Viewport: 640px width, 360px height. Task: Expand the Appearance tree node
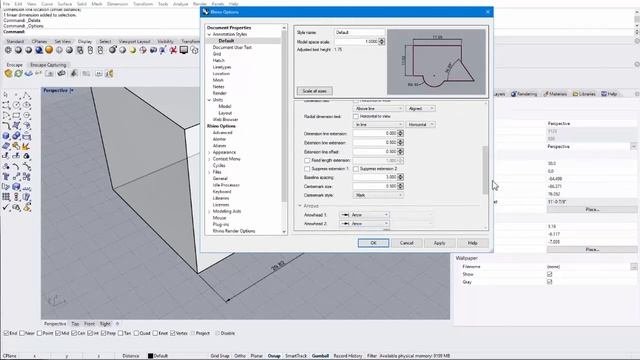209,152
